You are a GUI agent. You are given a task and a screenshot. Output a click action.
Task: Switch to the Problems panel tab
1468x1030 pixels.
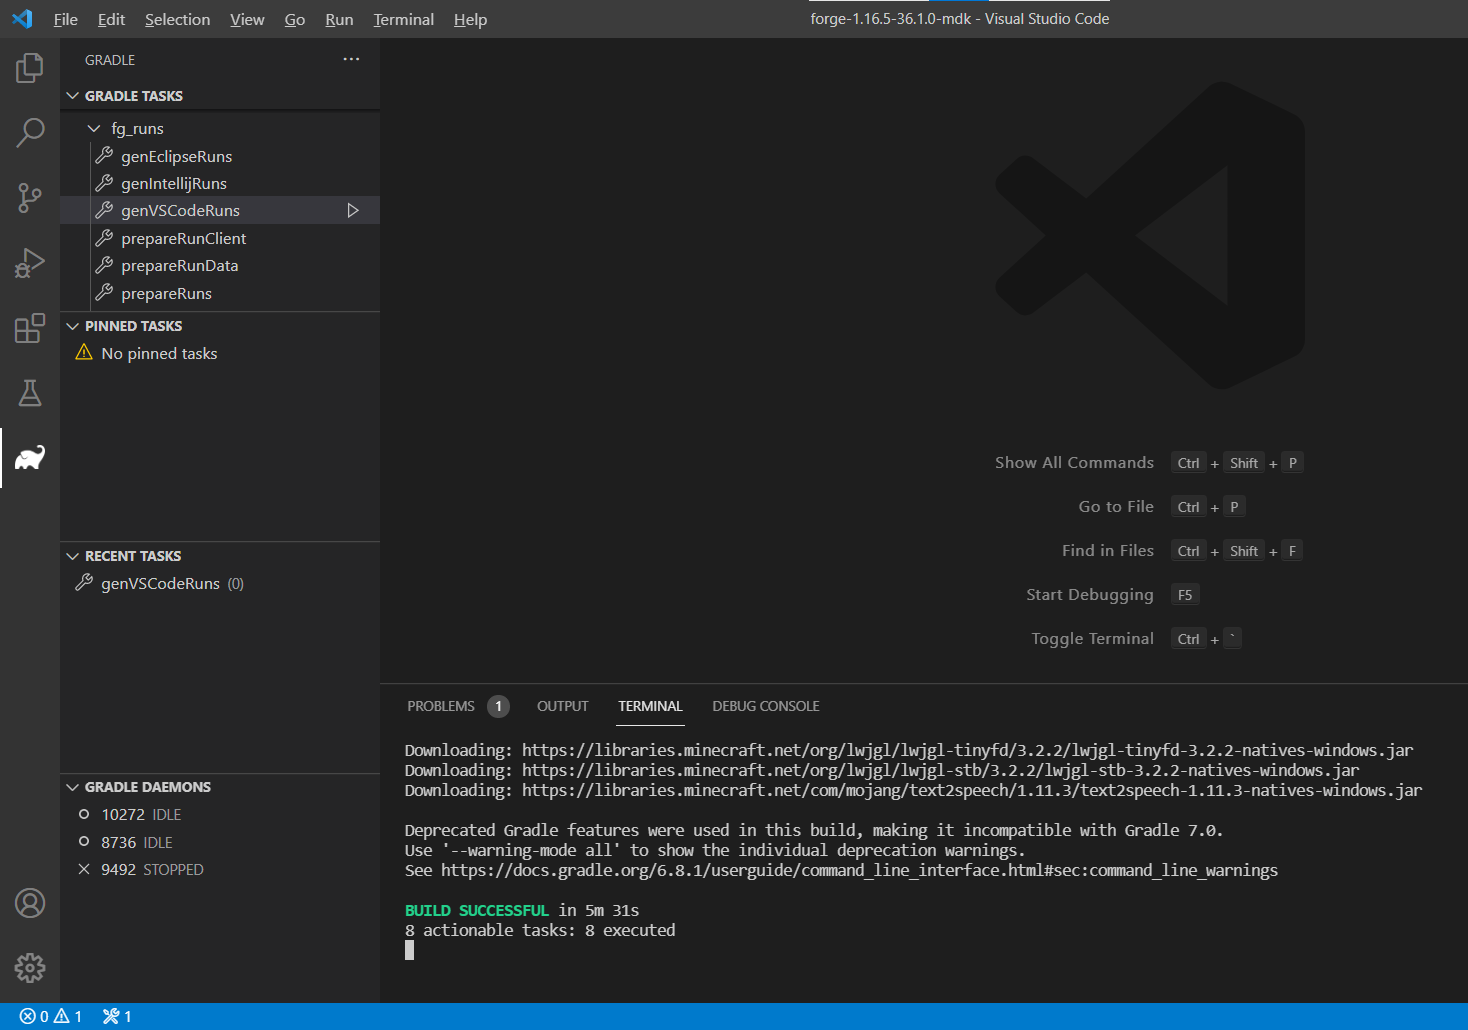coord(441,706)
